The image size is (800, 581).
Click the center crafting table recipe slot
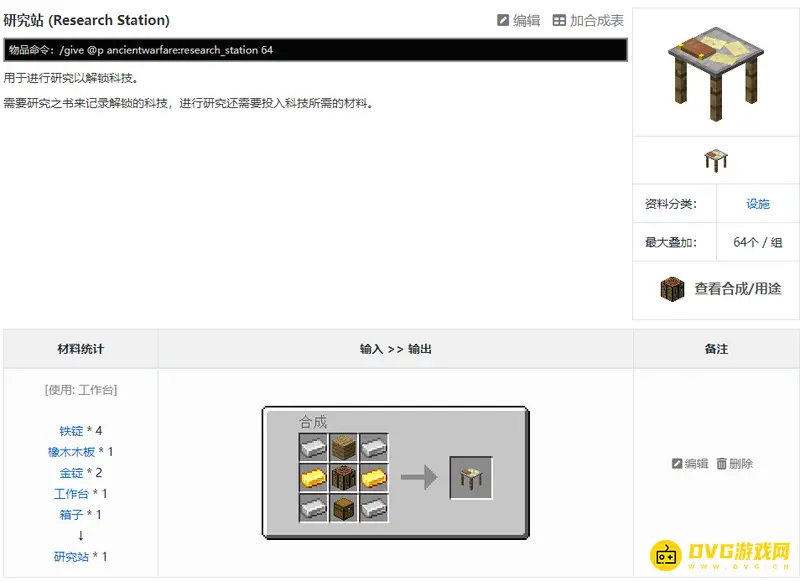tap(344, 478)
